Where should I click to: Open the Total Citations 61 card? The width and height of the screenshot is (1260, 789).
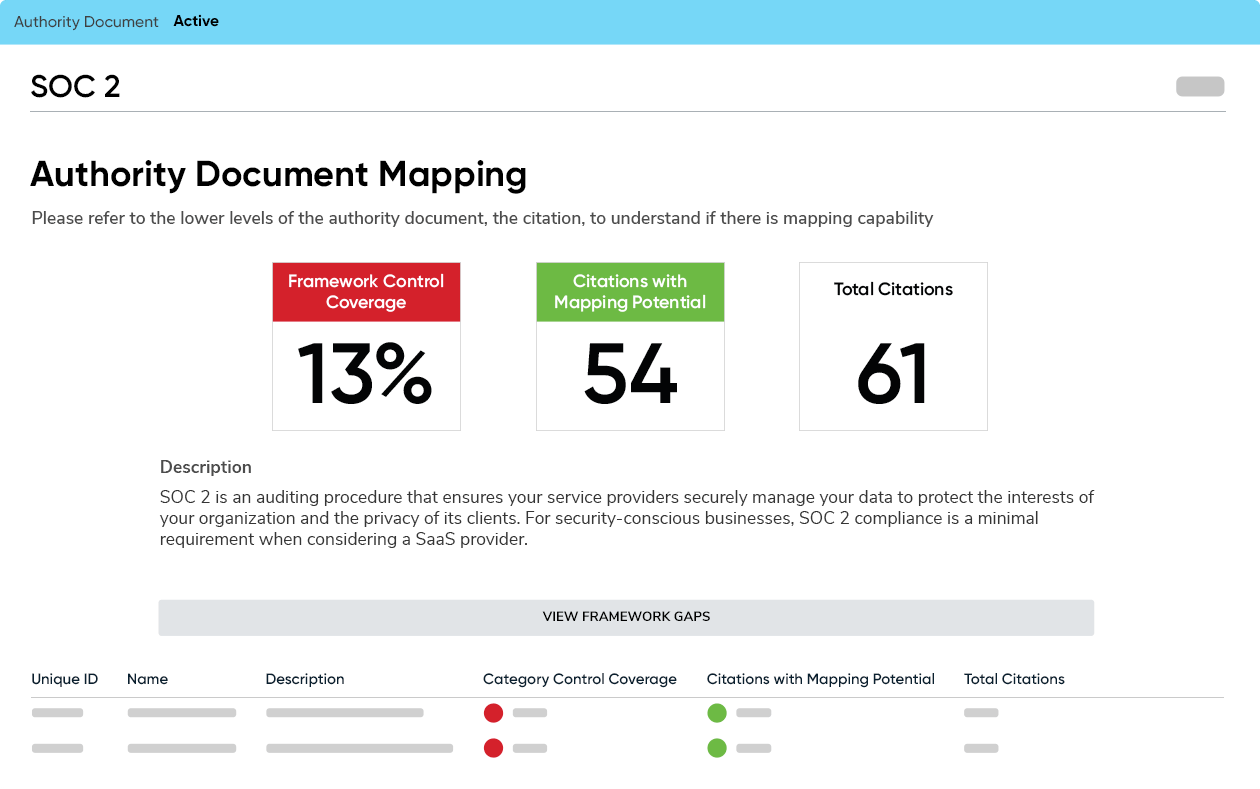coord(893,346)
